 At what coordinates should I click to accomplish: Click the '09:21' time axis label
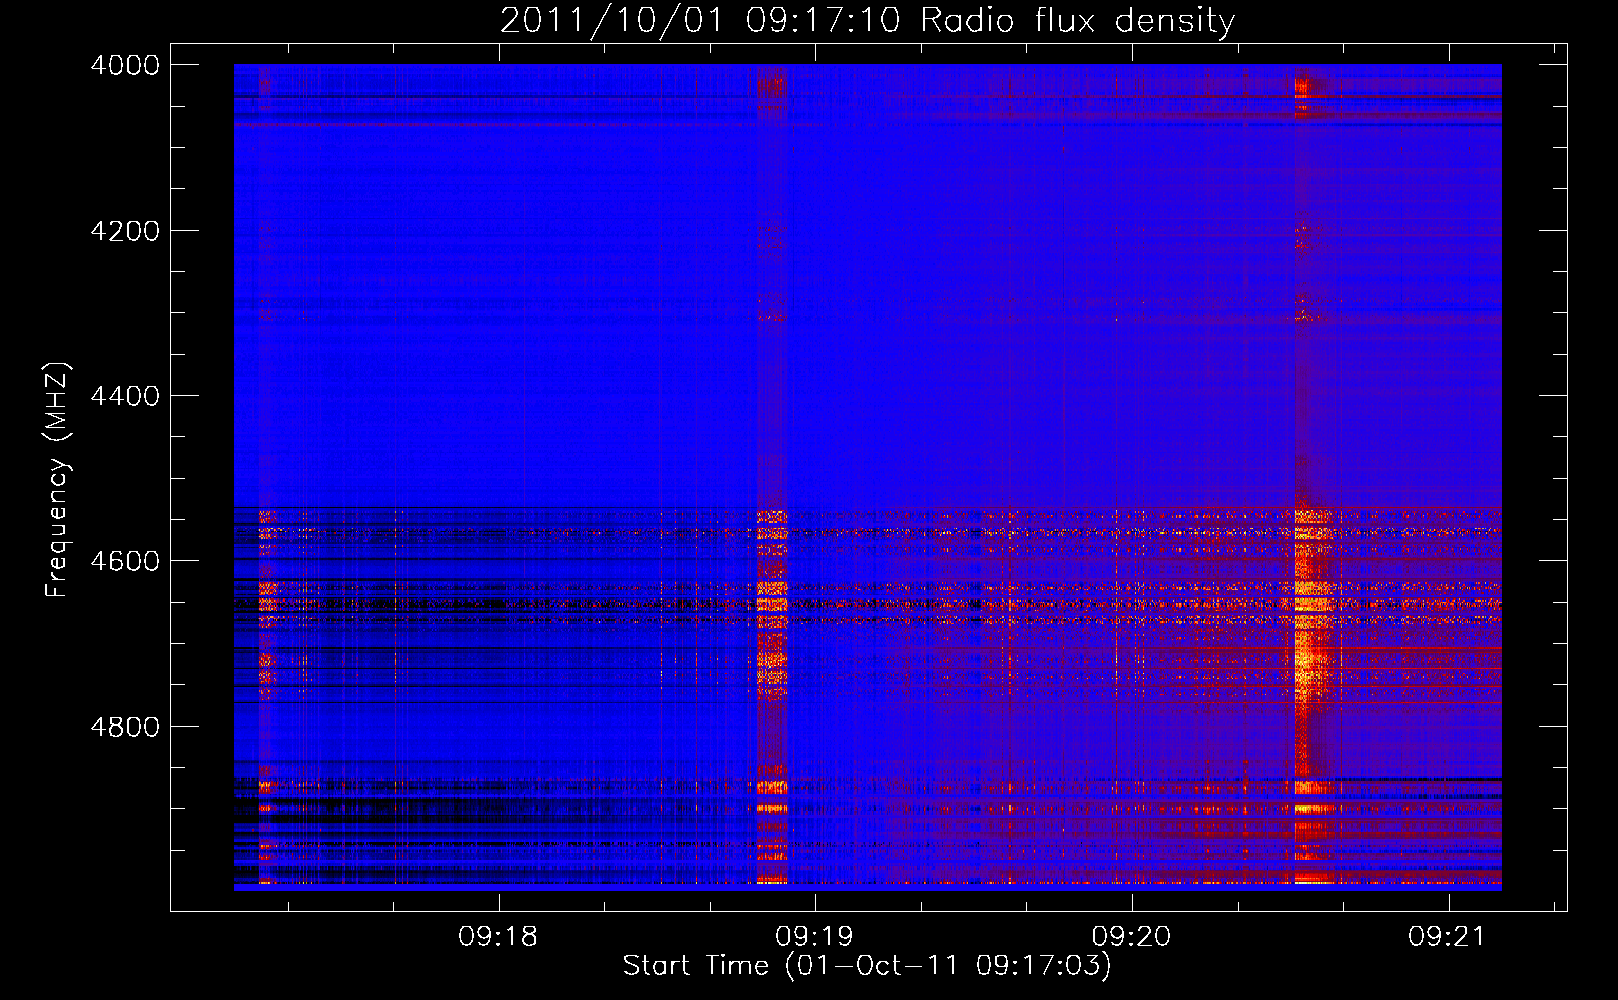pos(1448,937)
